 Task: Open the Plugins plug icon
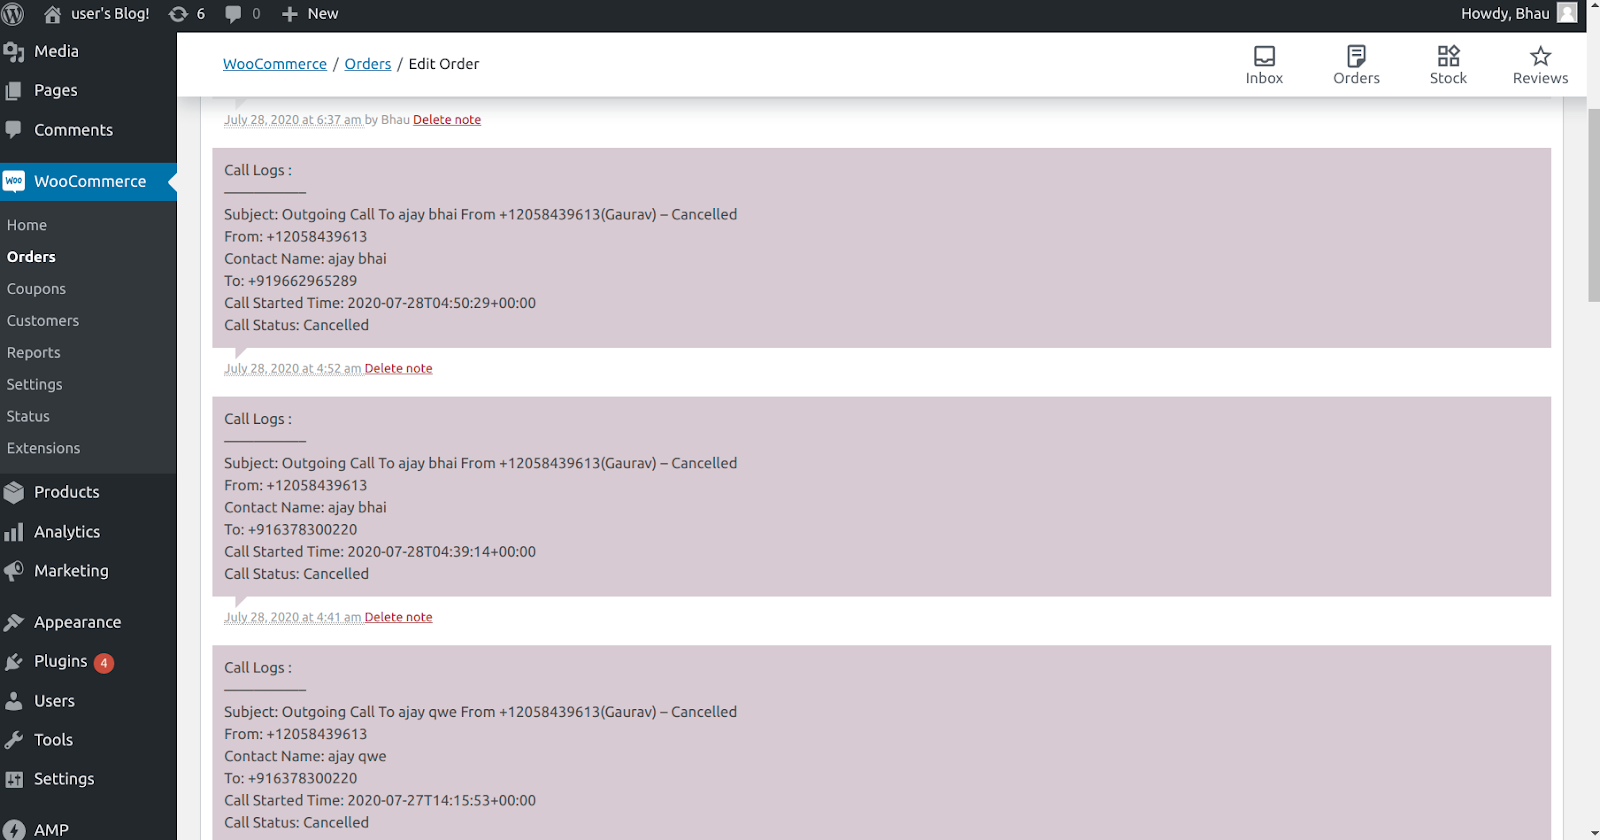click(x=14, y=662)
